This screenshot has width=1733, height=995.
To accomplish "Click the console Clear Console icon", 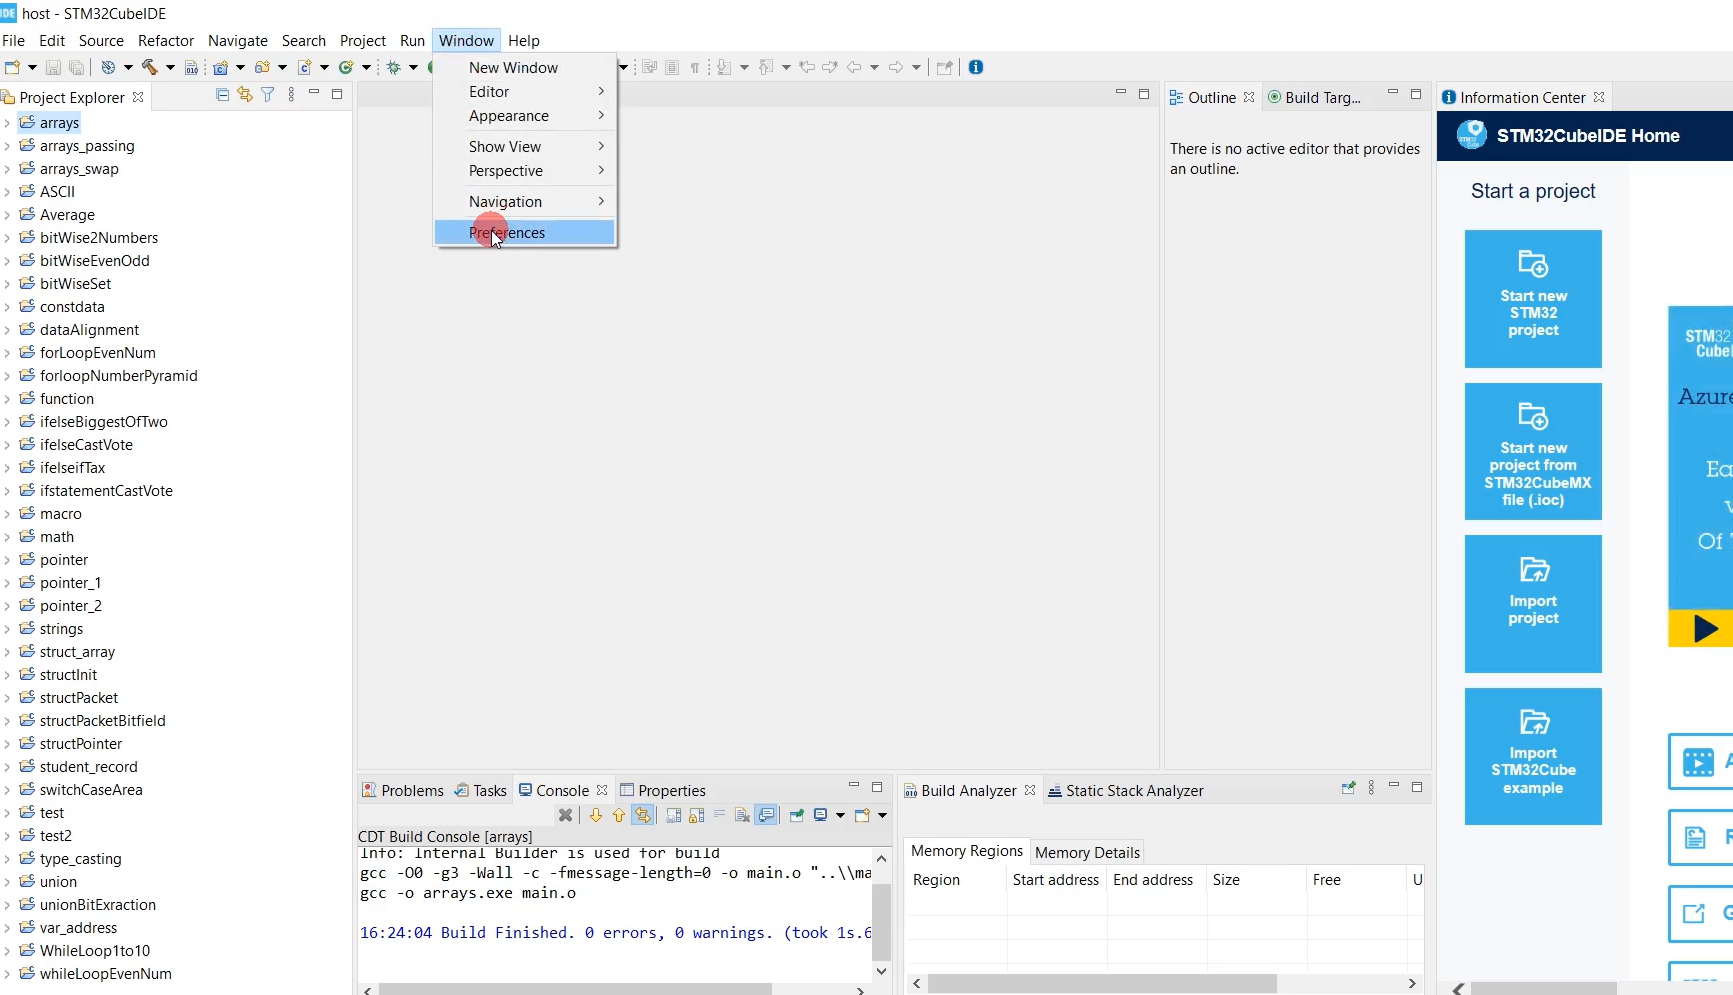I will coord(742,815).
